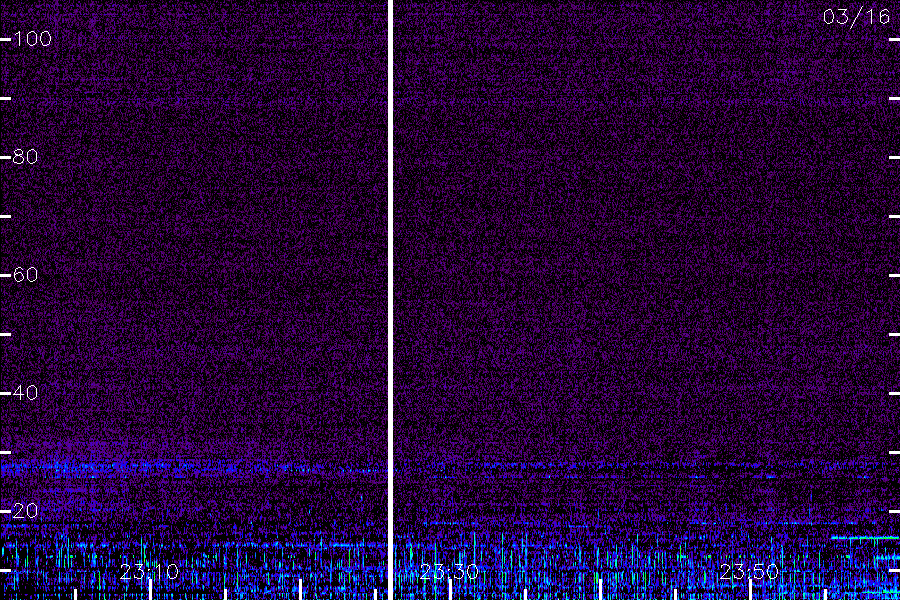This screenshot has height=600, width=900.
Task: Select the 23:50 time label
Action: [749, 572]
